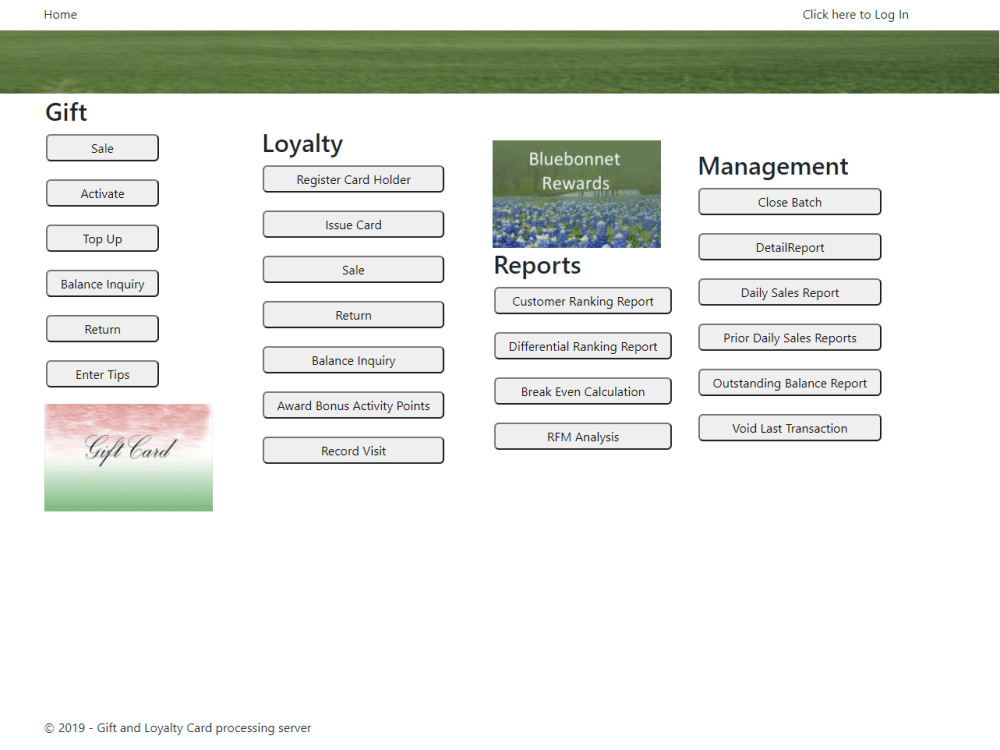Viewport: 1000px width, 750px height.
Task: Open Prior Daily Sales Reports
Action: [790, 338]
